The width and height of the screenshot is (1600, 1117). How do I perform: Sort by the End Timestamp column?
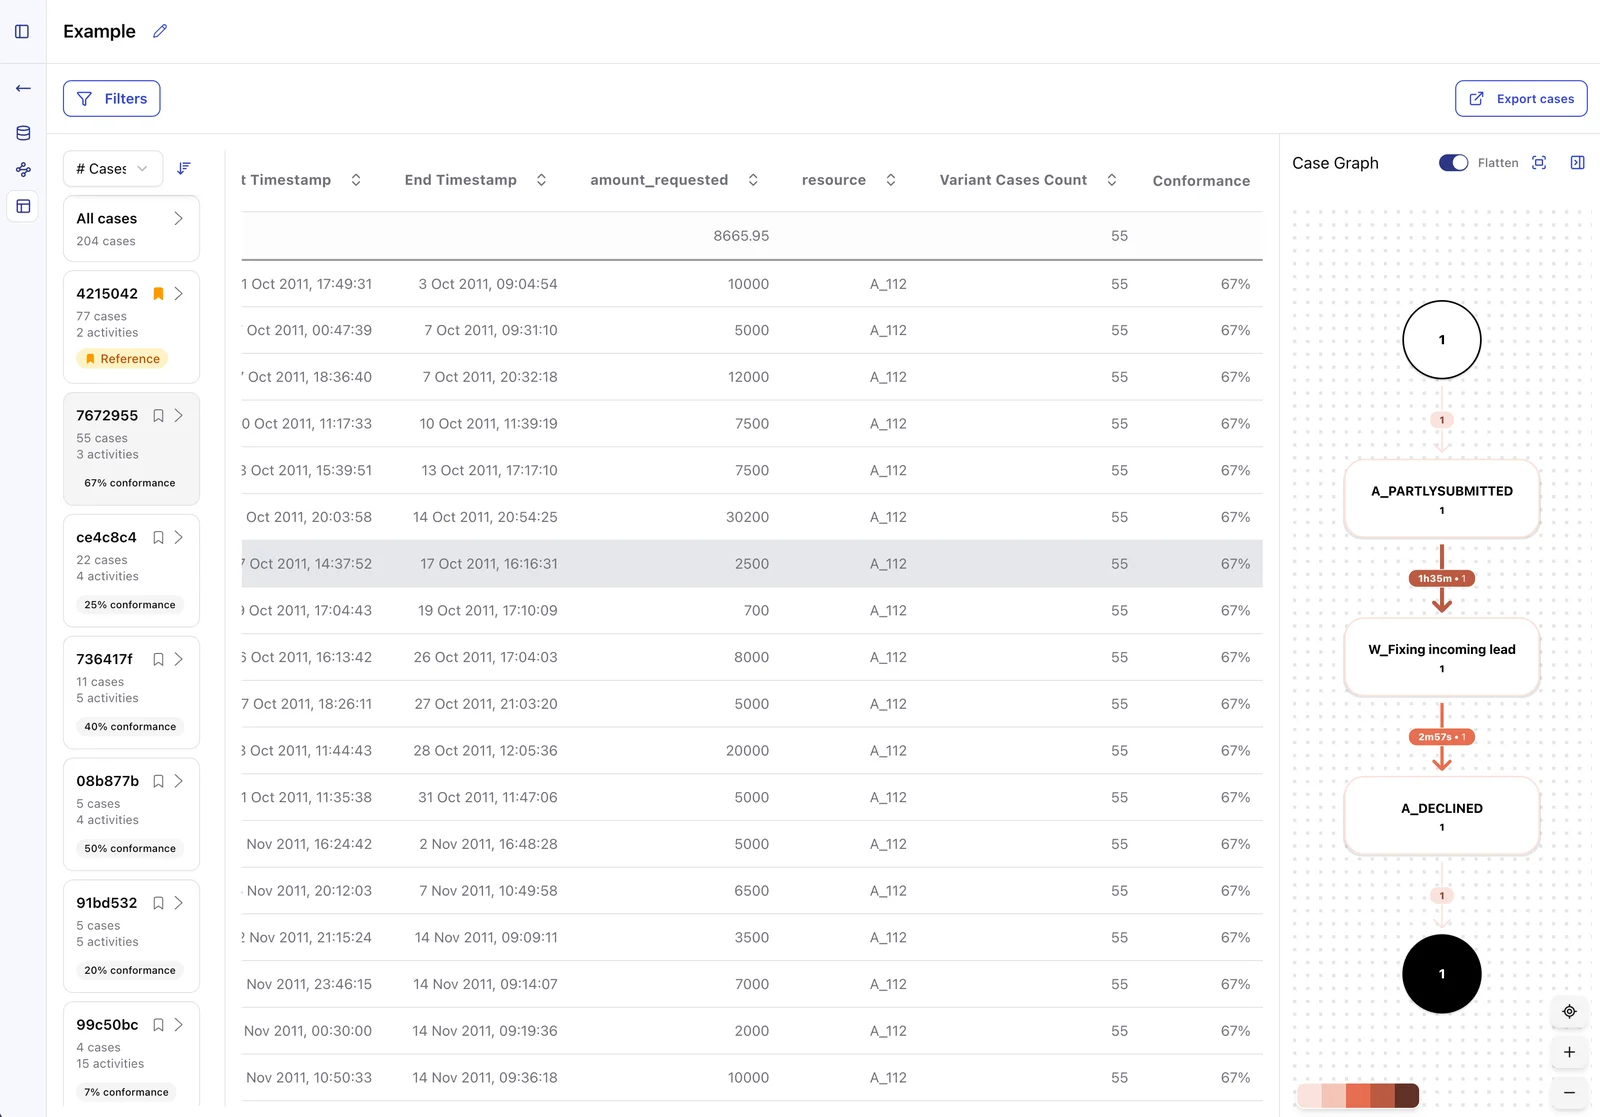coord(541,180)
